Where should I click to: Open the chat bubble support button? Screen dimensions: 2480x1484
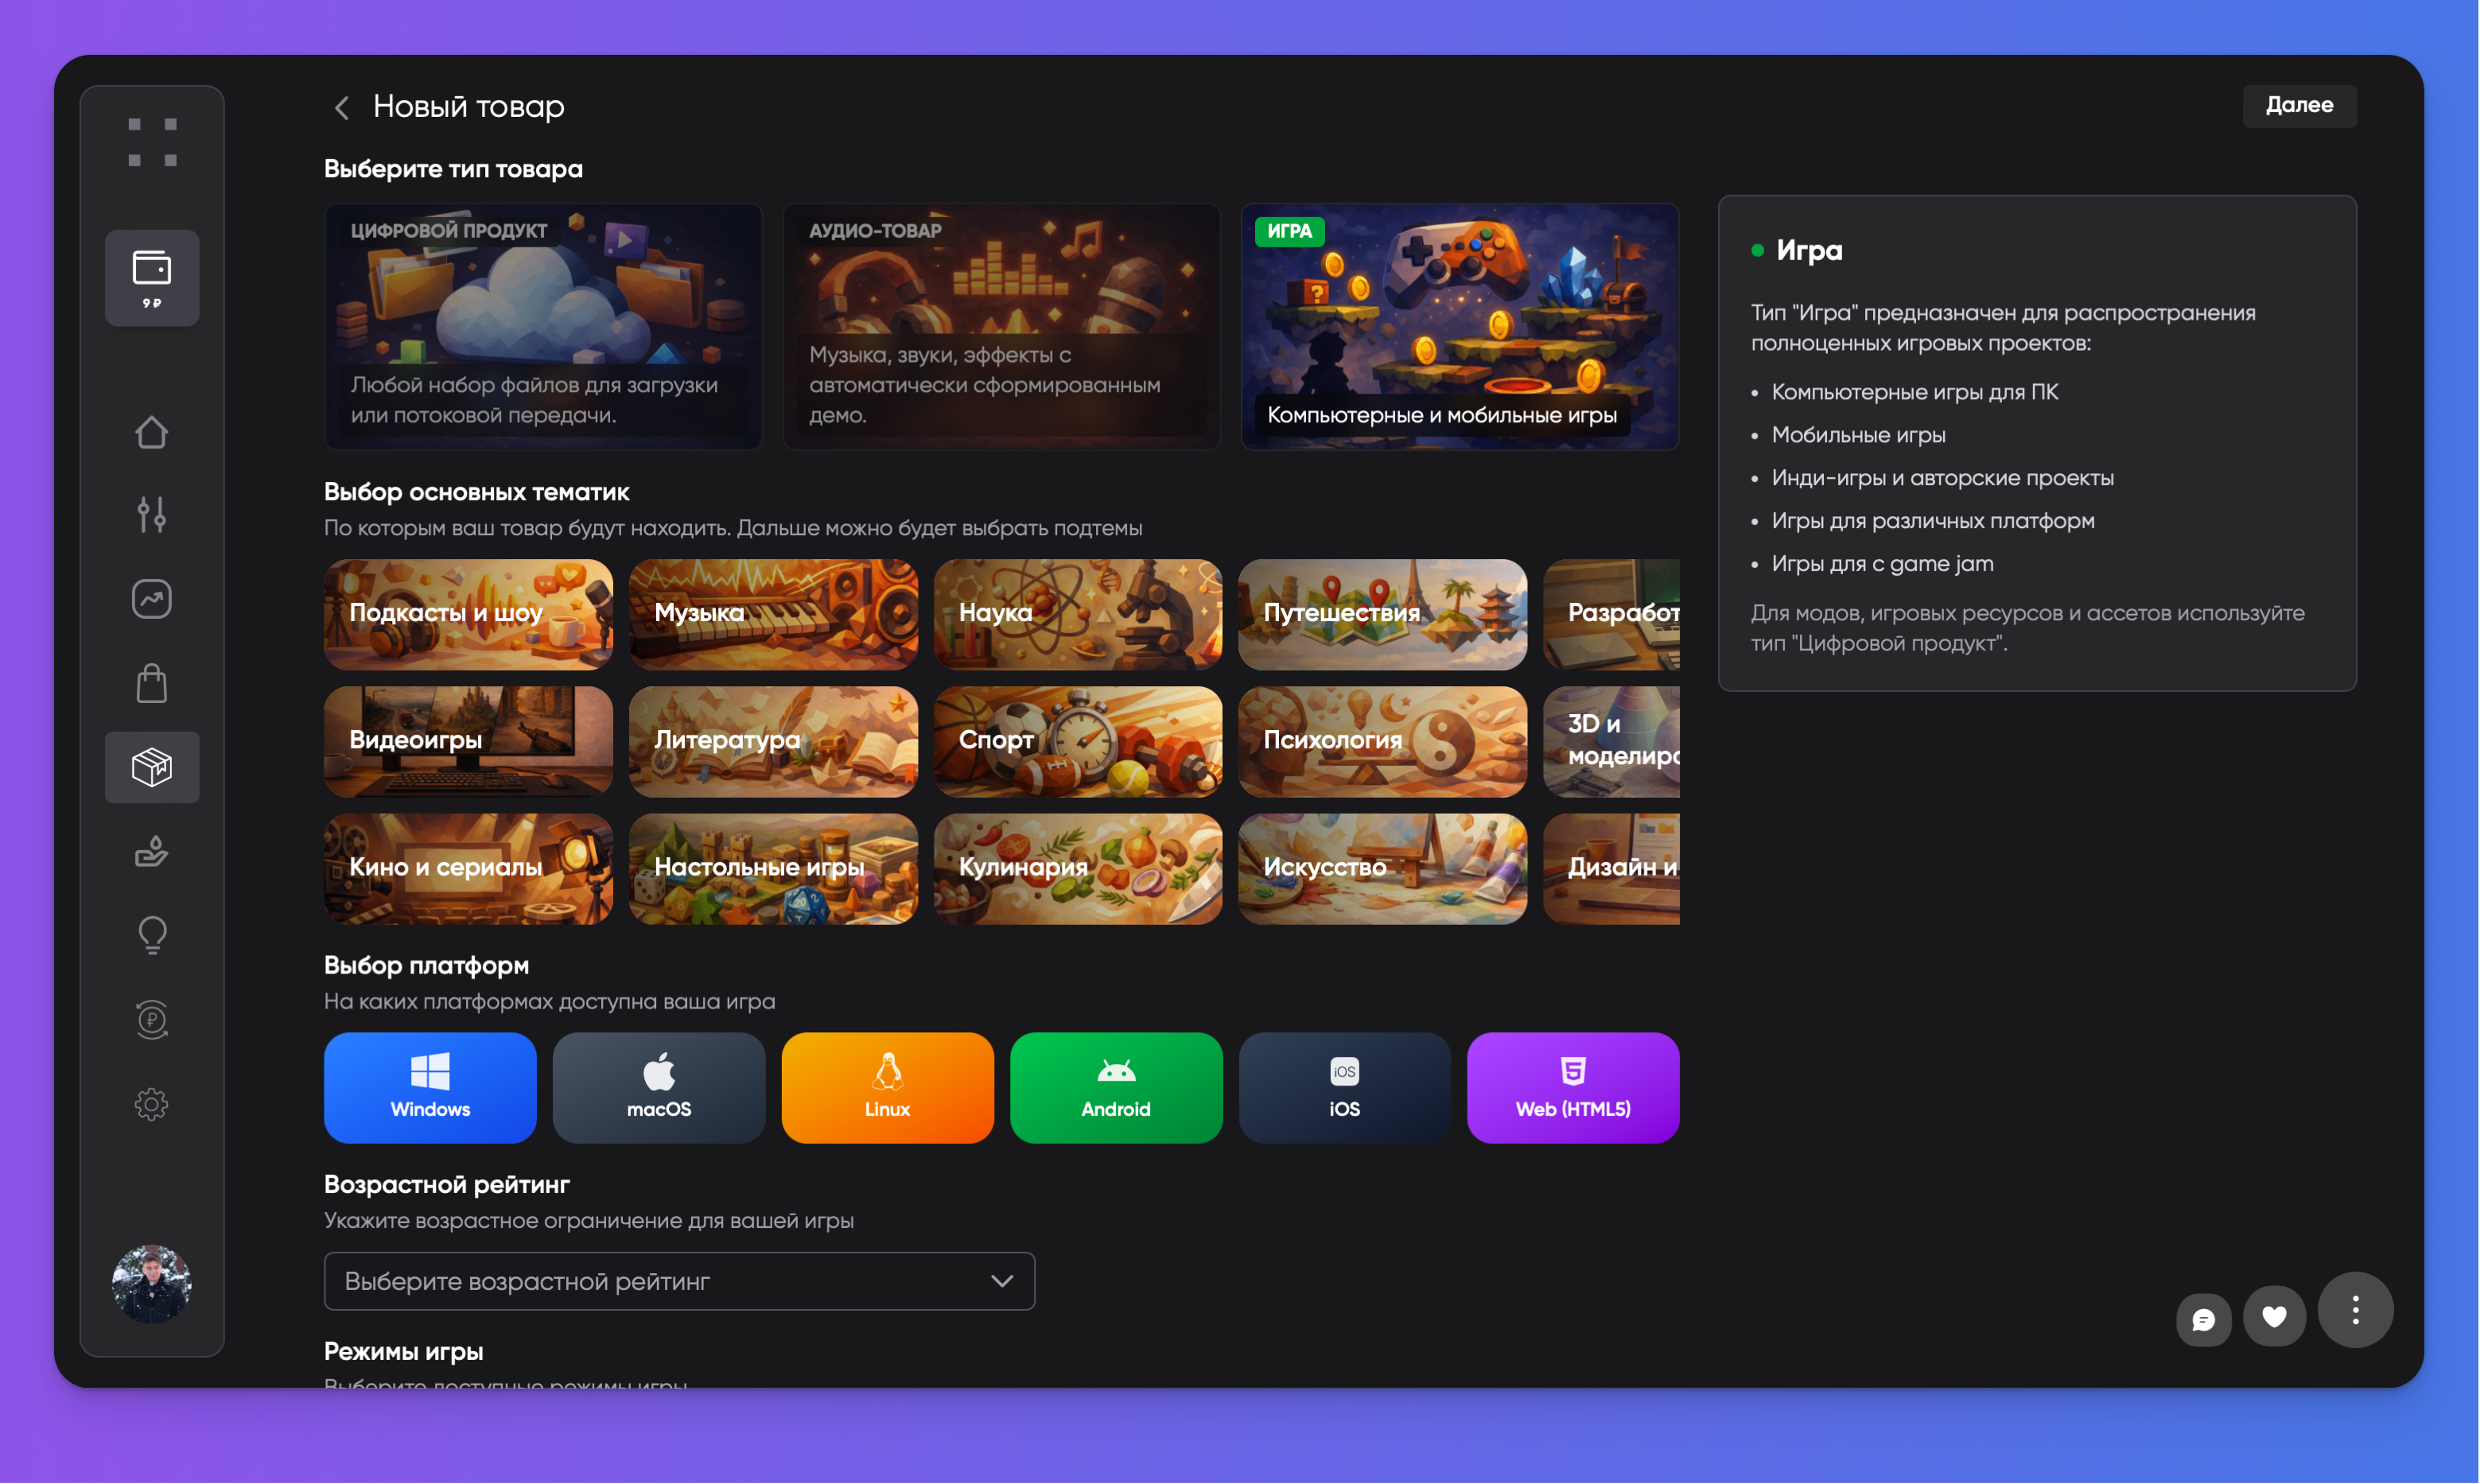(2203, 1319)
